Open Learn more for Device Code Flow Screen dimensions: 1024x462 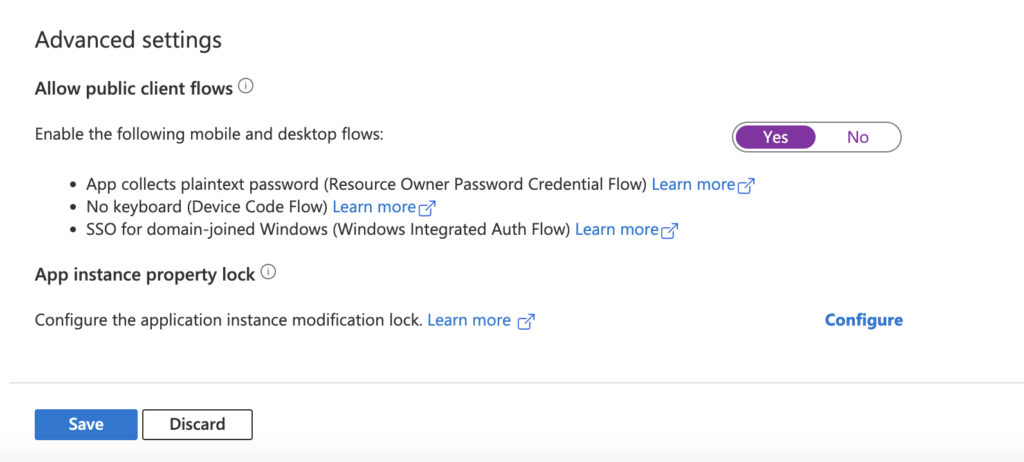pos(374,207)
